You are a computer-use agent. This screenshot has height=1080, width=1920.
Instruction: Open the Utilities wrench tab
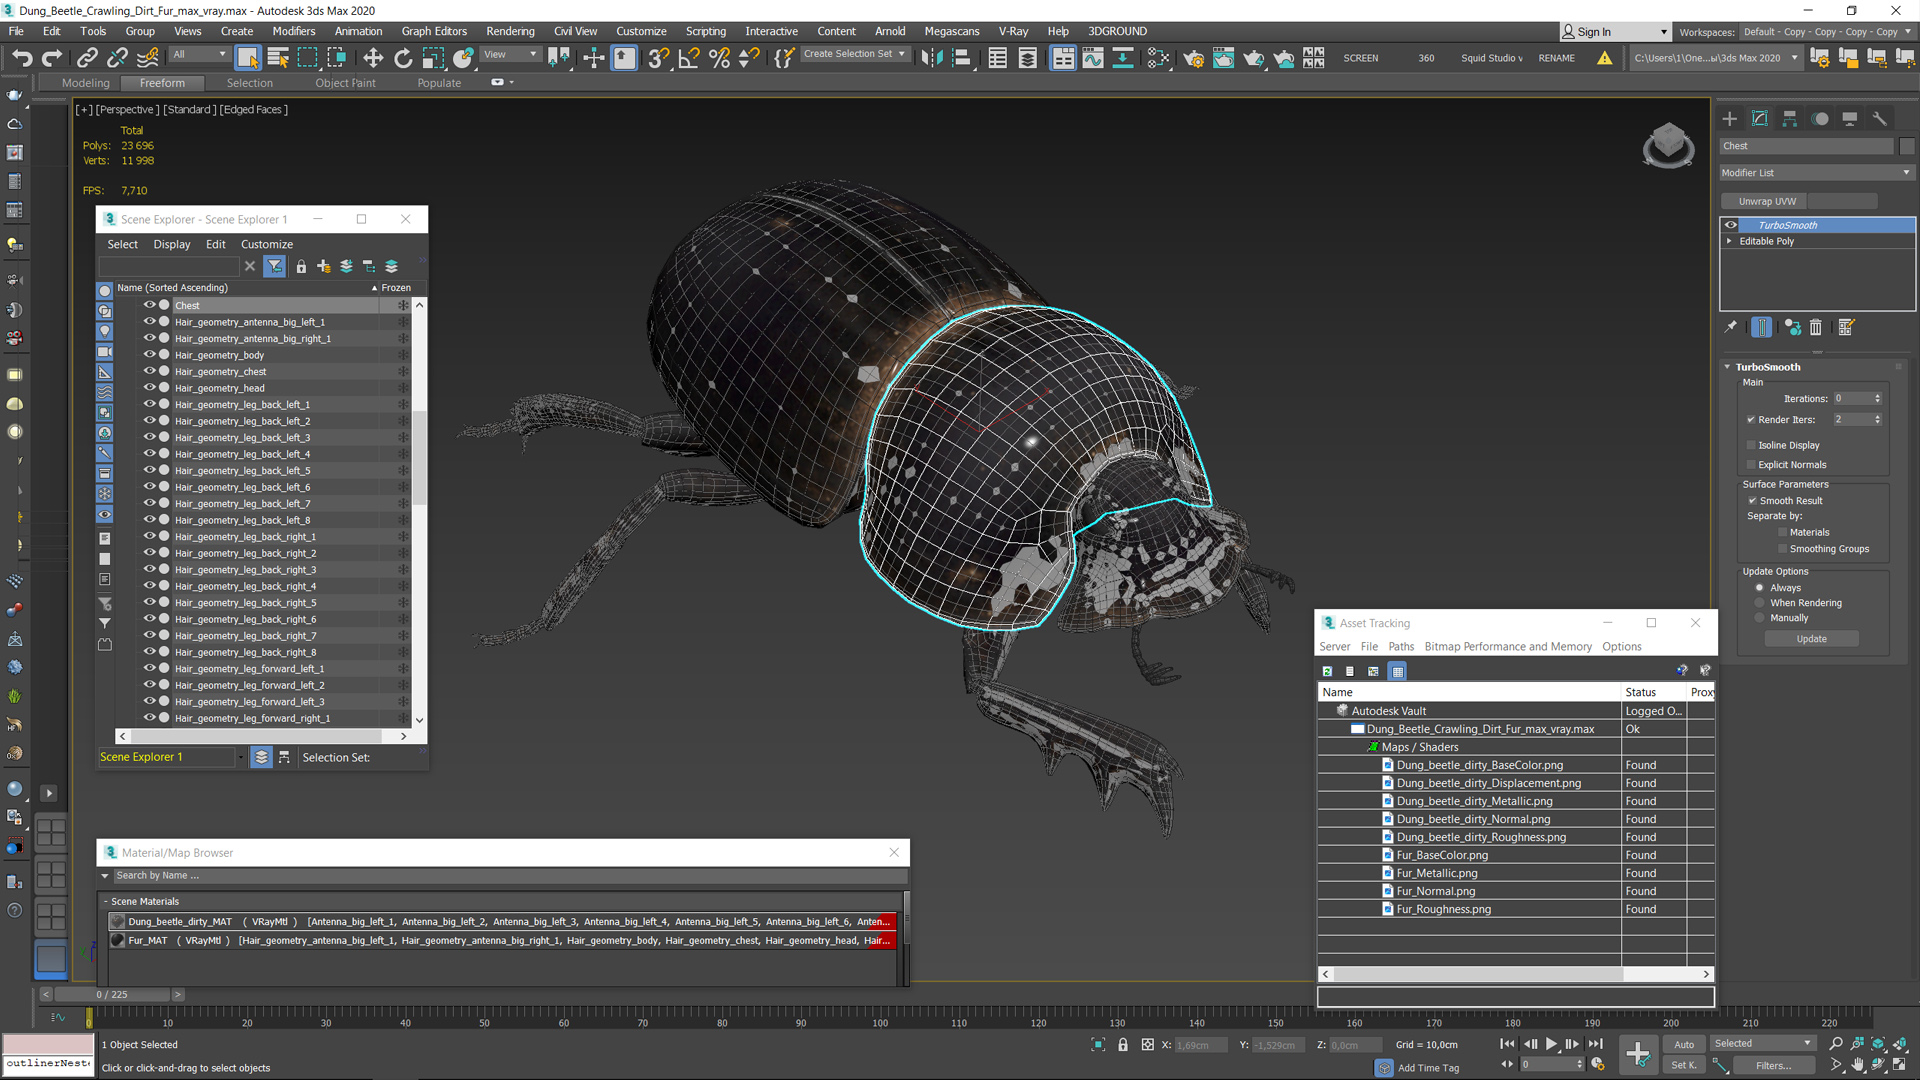(1880, 118)
